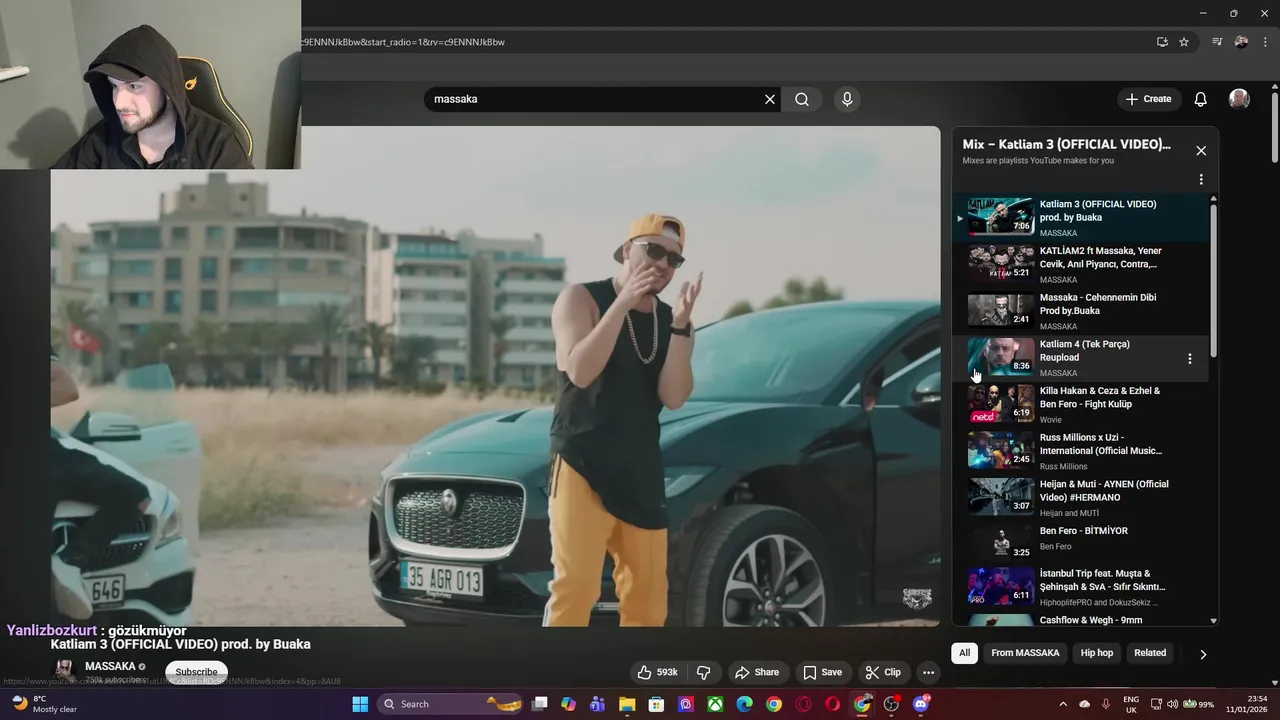
Task: Like the video with 593k likes
Action: click(x=658, y=672)
